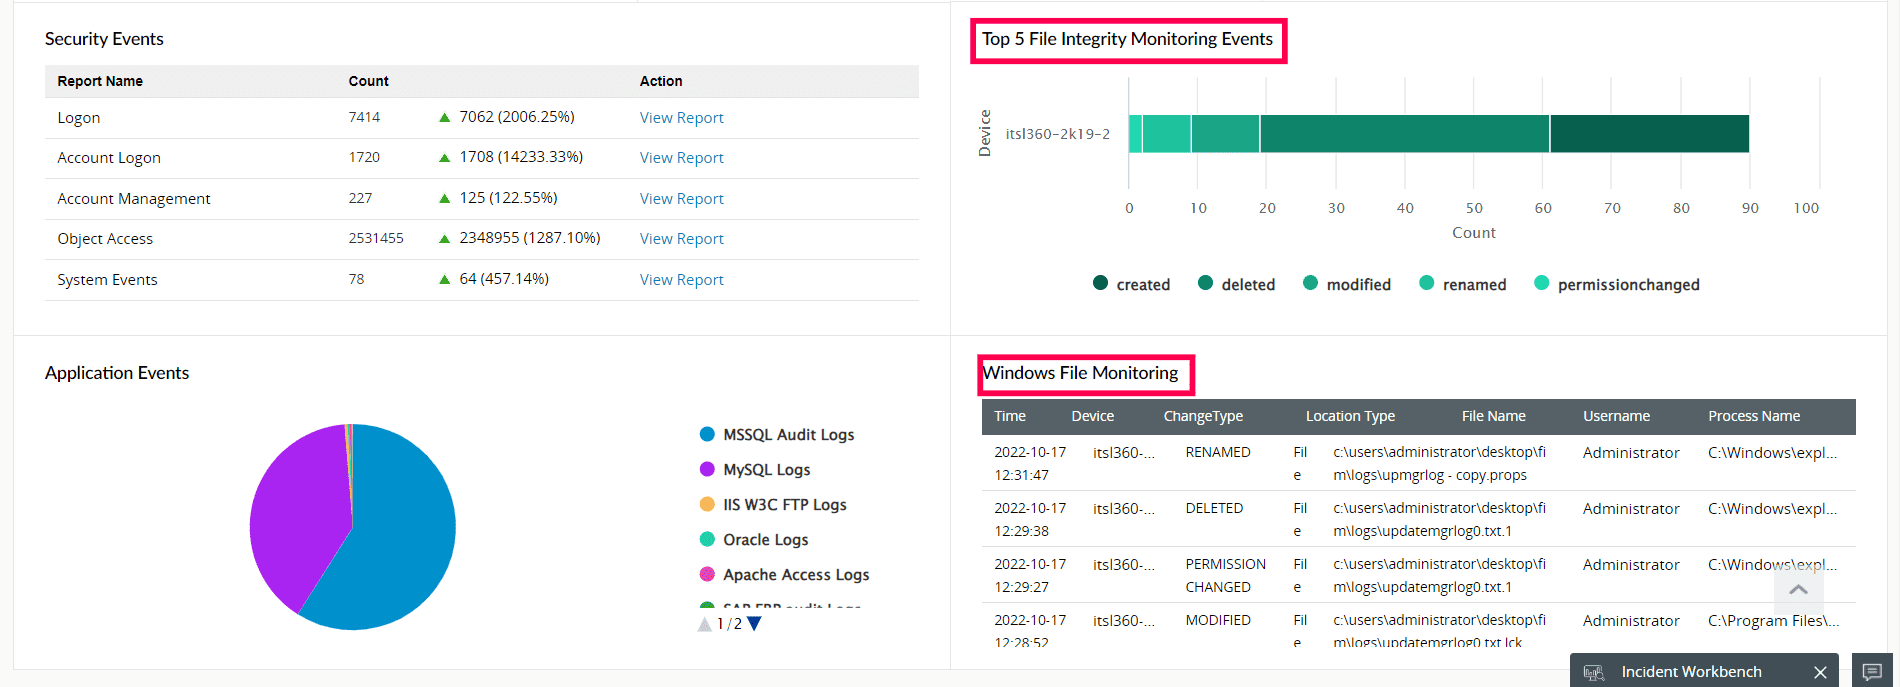
Task: Open the Incident Workbench chart icon
Action: [x=1594, y=672]
